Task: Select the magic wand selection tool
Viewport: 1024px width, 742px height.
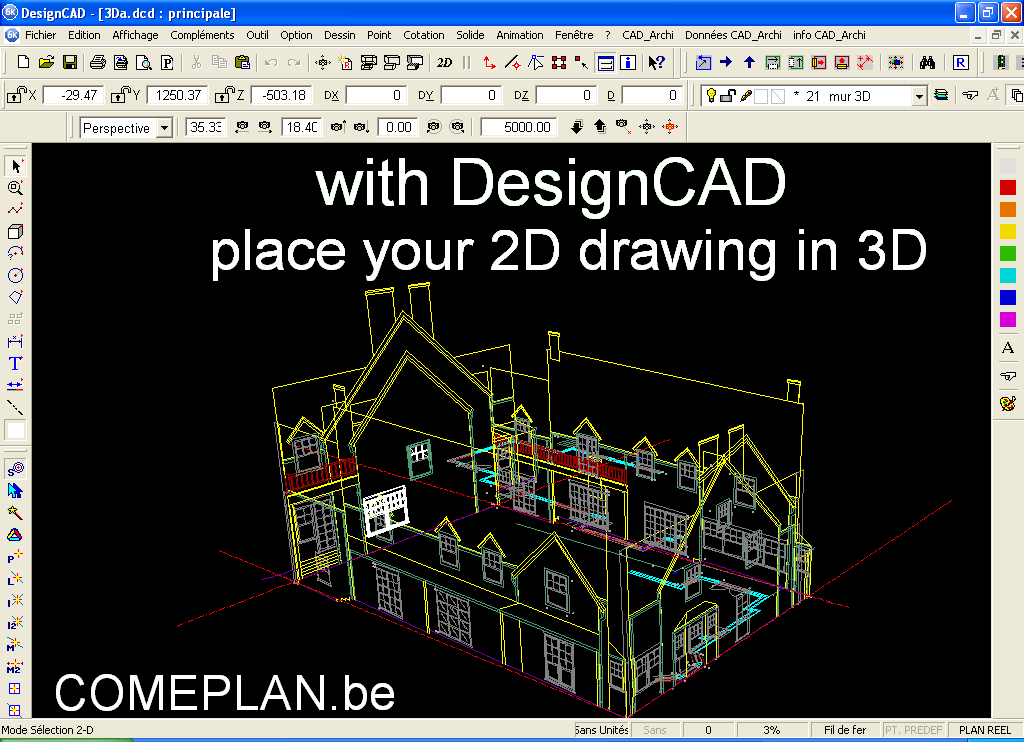Action: 15,513
